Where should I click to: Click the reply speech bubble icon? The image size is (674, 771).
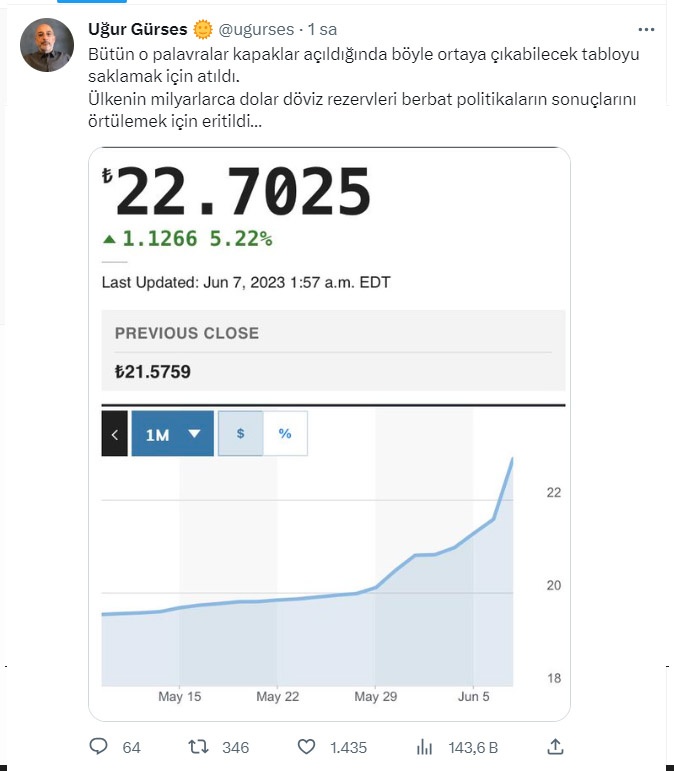tap(98, 747)
